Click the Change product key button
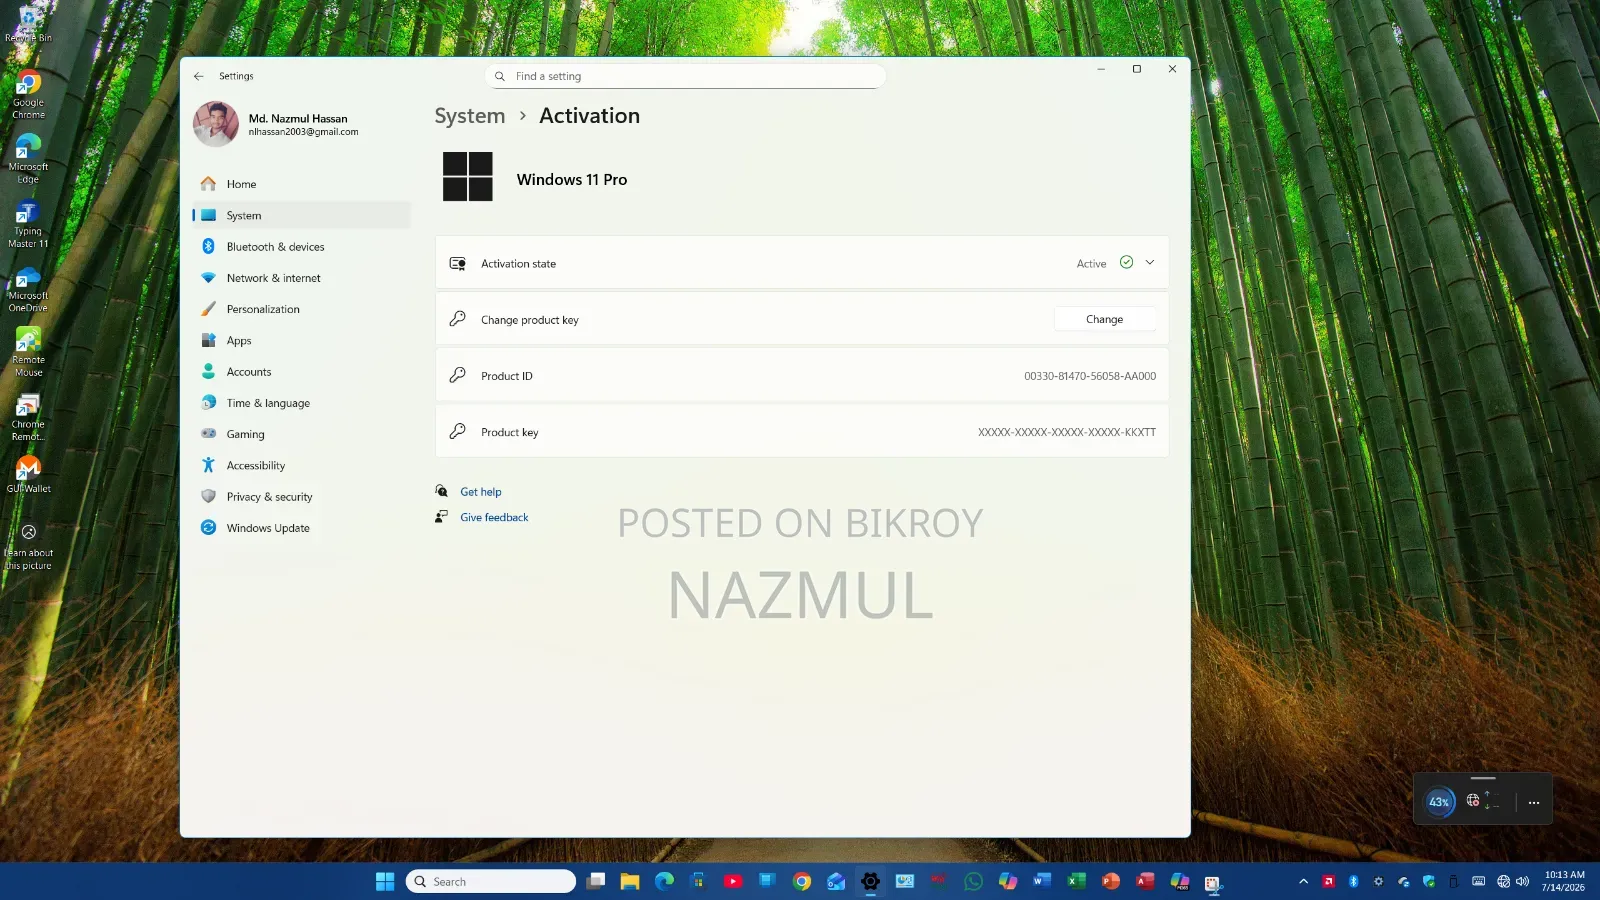 (x=1104, y=319)
